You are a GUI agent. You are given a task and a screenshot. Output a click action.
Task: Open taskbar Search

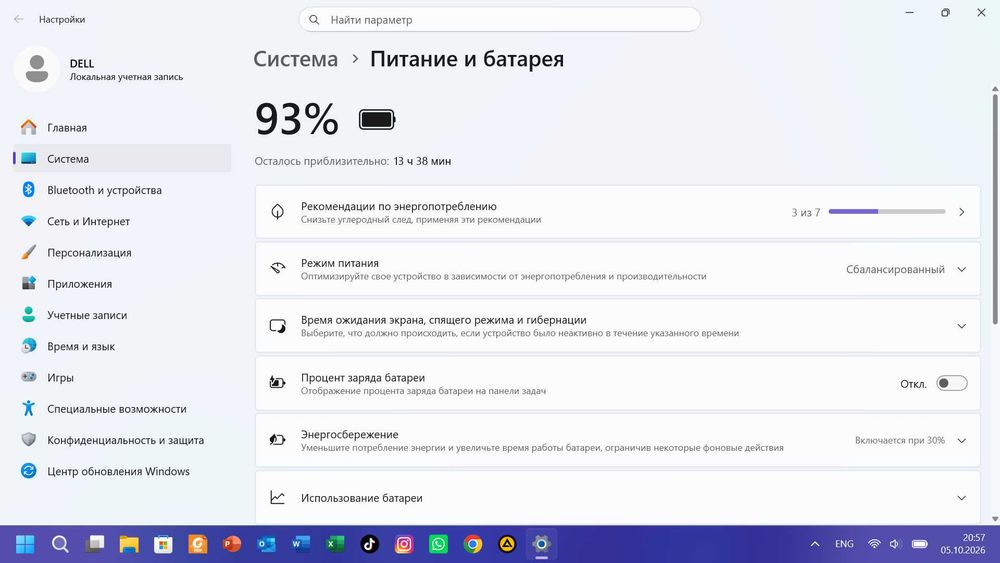click(x=60, y=544)
